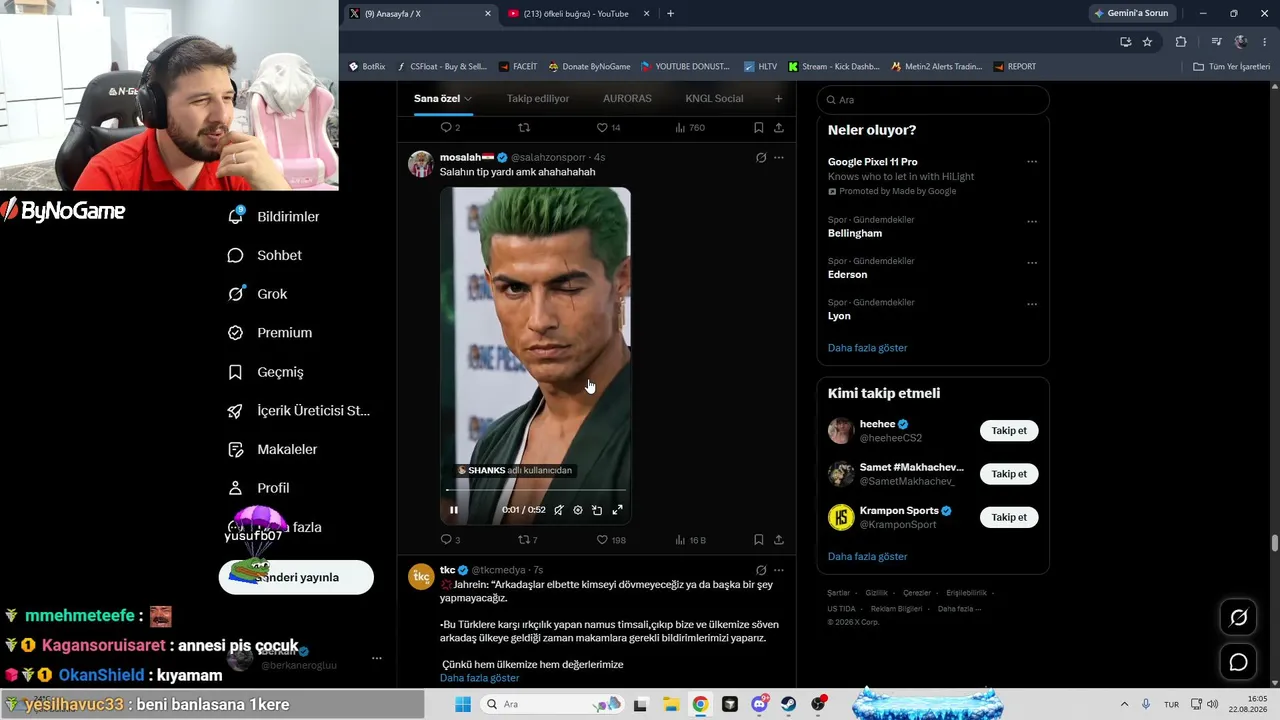Show more trends in Neler oluyor
Image resolution: width=1280 pixels, height=720 pixels.
867,348
